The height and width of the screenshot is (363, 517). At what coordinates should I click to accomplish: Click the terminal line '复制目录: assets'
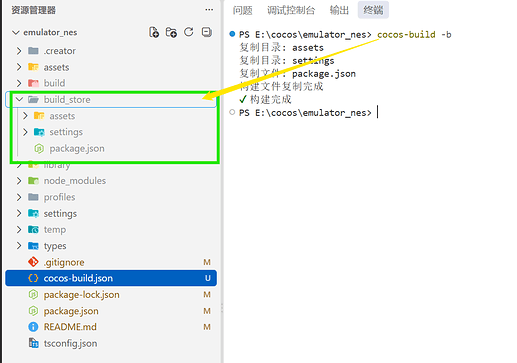click(x=282, y=48)
